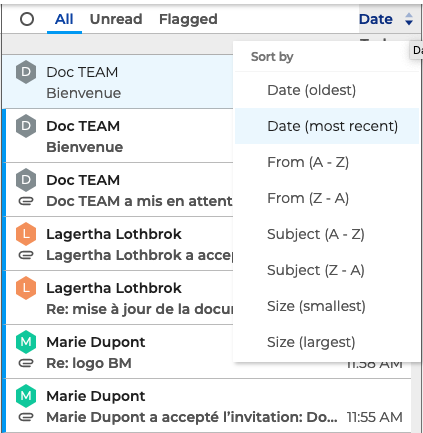Click Marie Dupont's green avatar on Re: logo BM
Screen dimensions: 423x433
[x=26, y=342]
